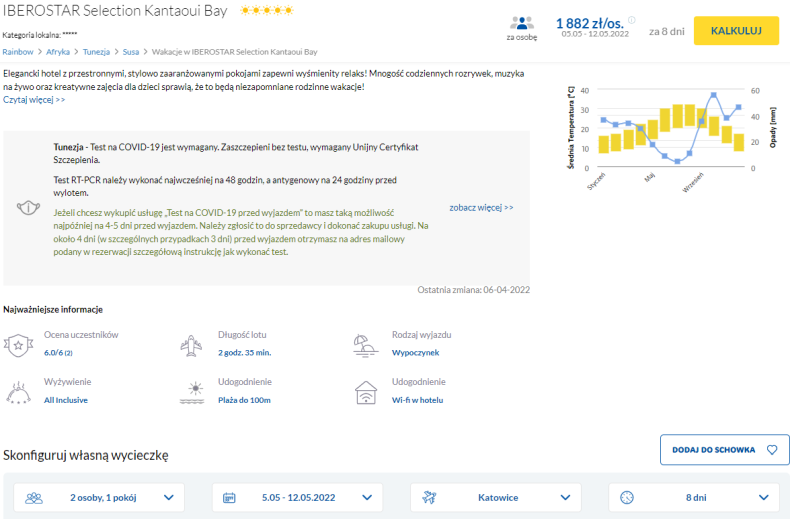Click the clock icon next to 8 dni
This screenshot has height=519, width=790.
(x=627, y=498)
